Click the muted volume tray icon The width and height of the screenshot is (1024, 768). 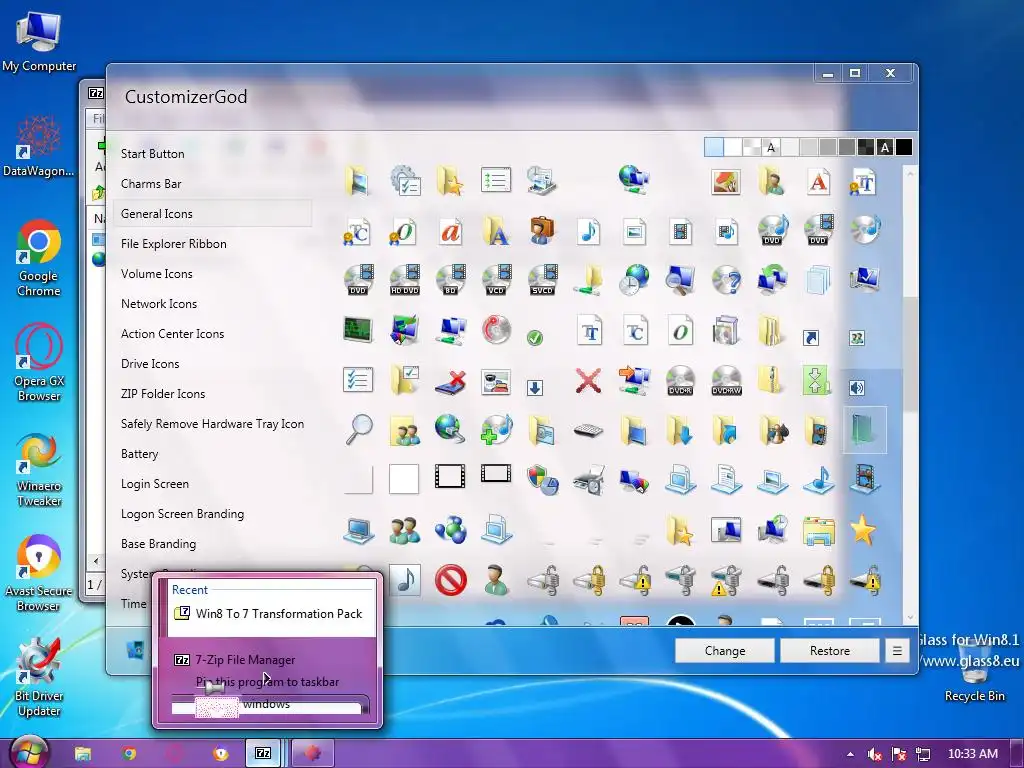(x=874, y=755)
